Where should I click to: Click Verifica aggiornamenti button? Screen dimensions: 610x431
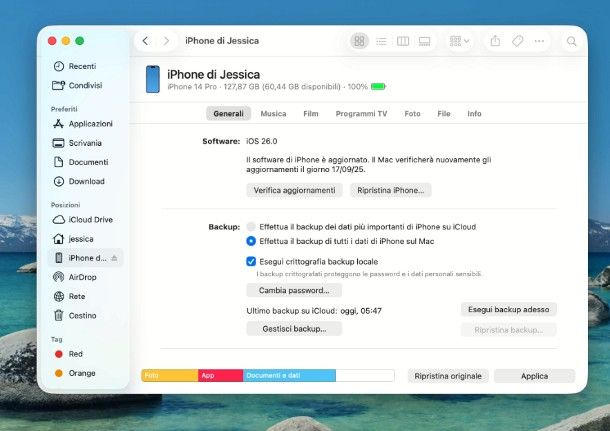[294, 190]
